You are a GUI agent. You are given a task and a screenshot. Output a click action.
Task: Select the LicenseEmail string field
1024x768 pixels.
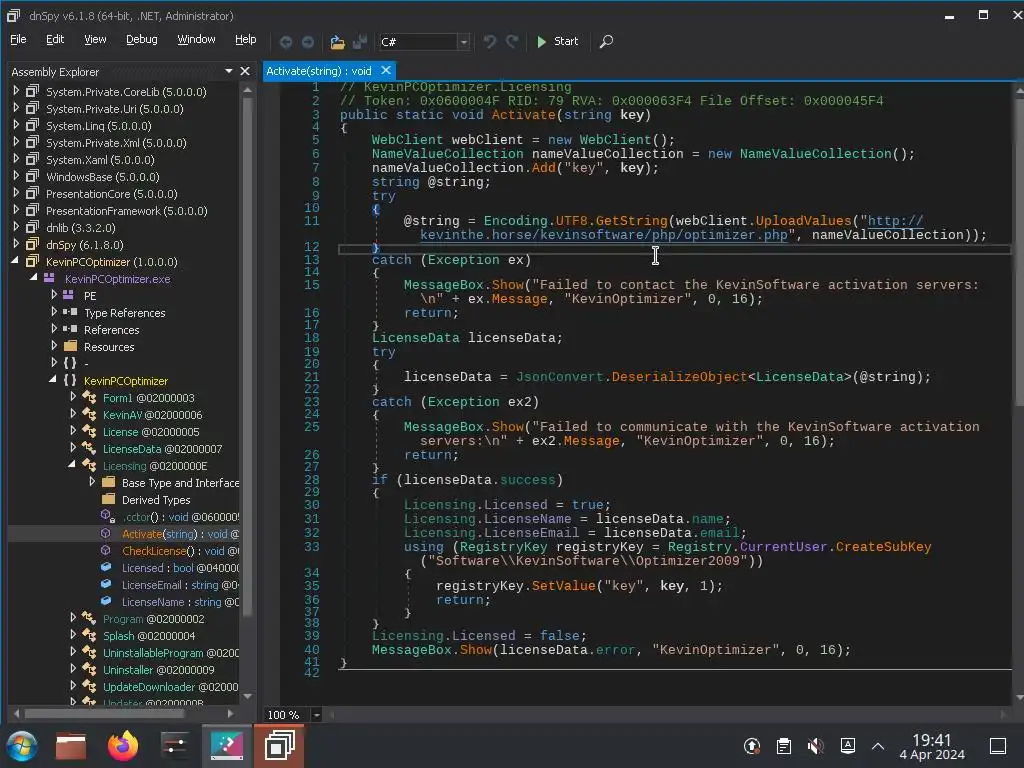click(180, 585)
